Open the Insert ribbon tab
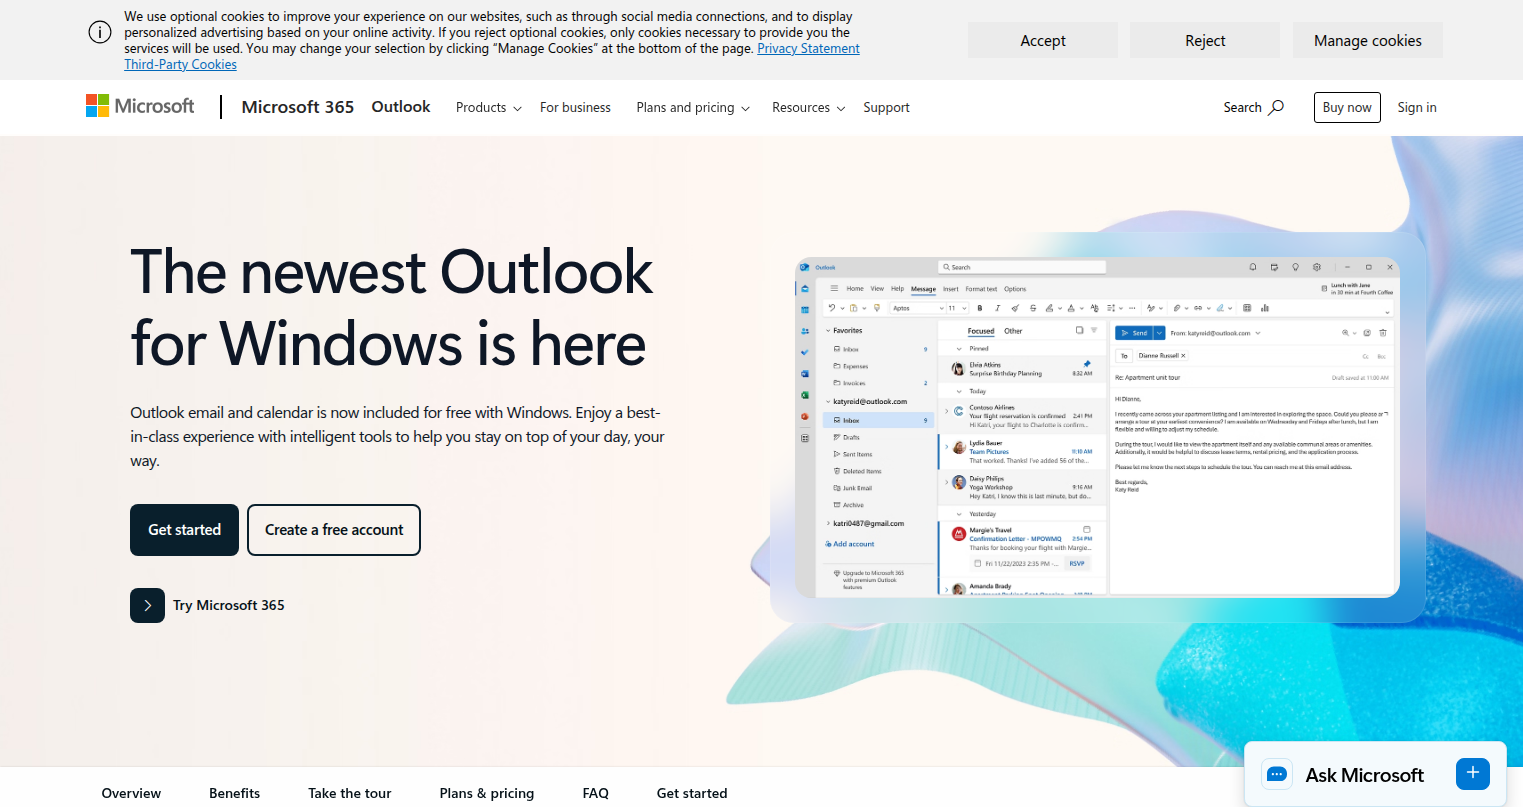This screenshot has width=1523, height=807. pyautogui.click(x=951, y=289)
